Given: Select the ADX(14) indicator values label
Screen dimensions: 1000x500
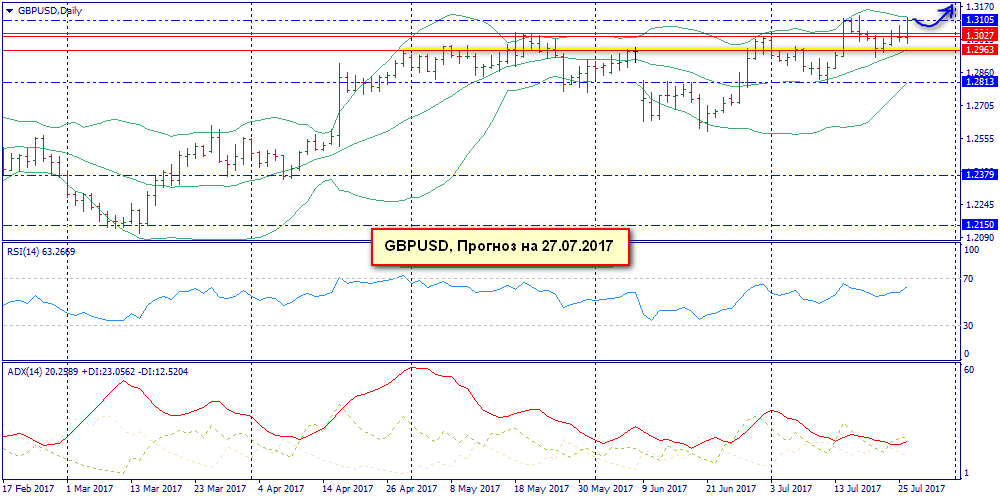Looking at the screenshot, I should click(96, 370).
